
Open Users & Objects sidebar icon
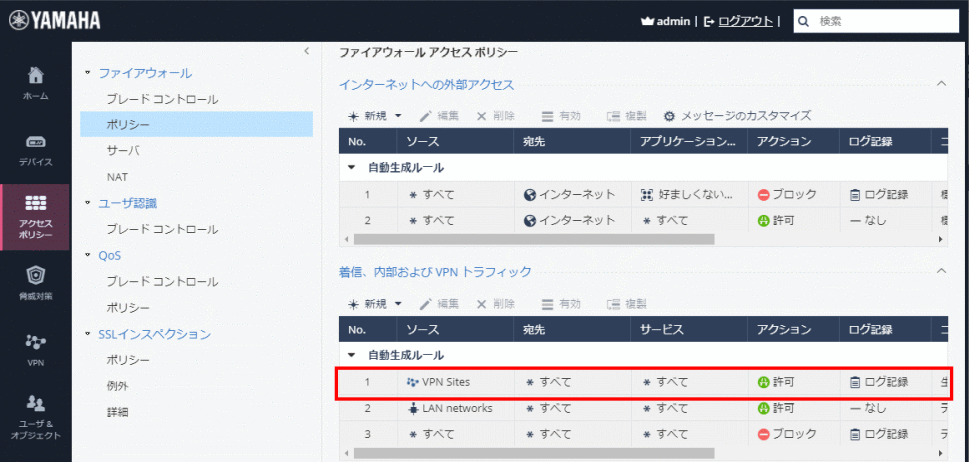35,414
